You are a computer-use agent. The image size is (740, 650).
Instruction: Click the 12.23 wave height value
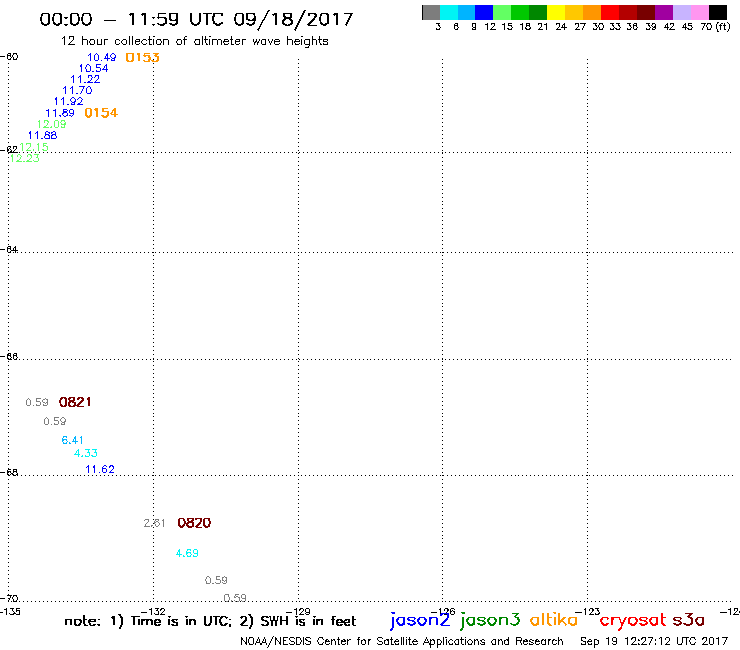tap(25, 158)
